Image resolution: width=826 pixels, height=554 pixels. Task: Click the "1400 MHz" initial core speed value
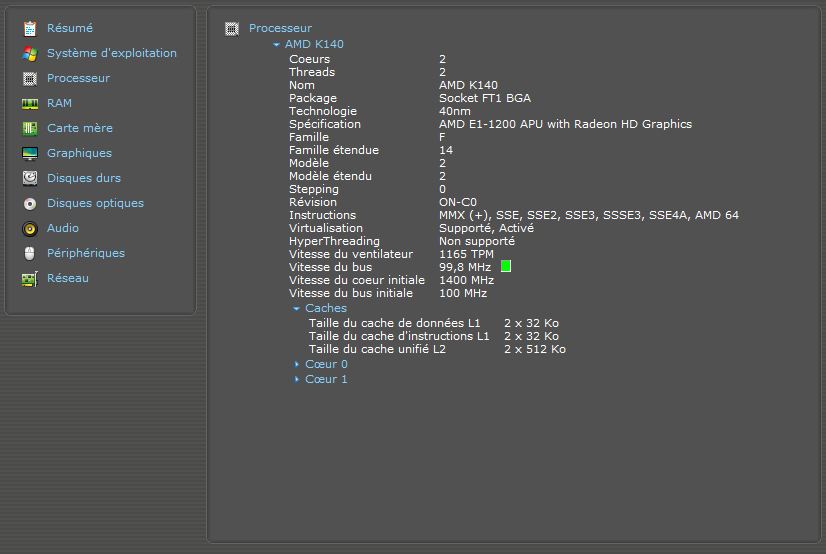pyautogui.click(x=466, y=280)
